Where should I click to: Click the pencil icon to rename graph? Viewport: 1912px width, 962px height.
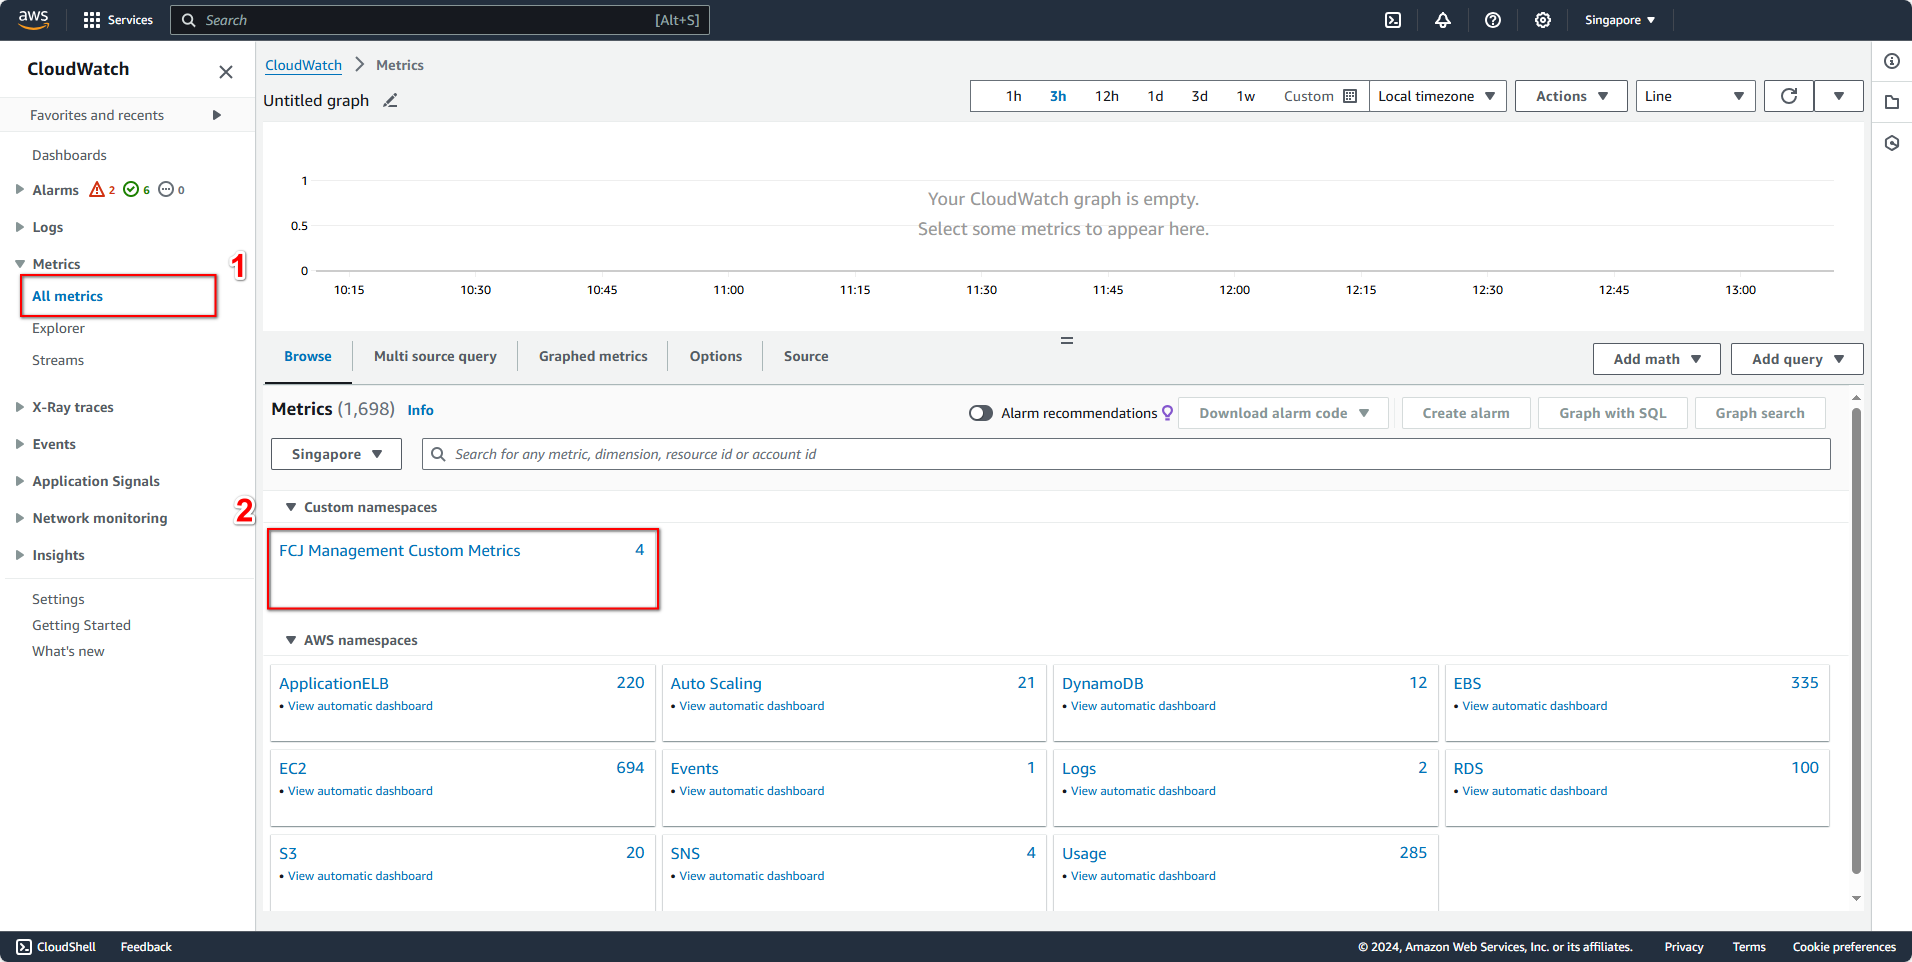pyautogui.click(x=390, y=101)
